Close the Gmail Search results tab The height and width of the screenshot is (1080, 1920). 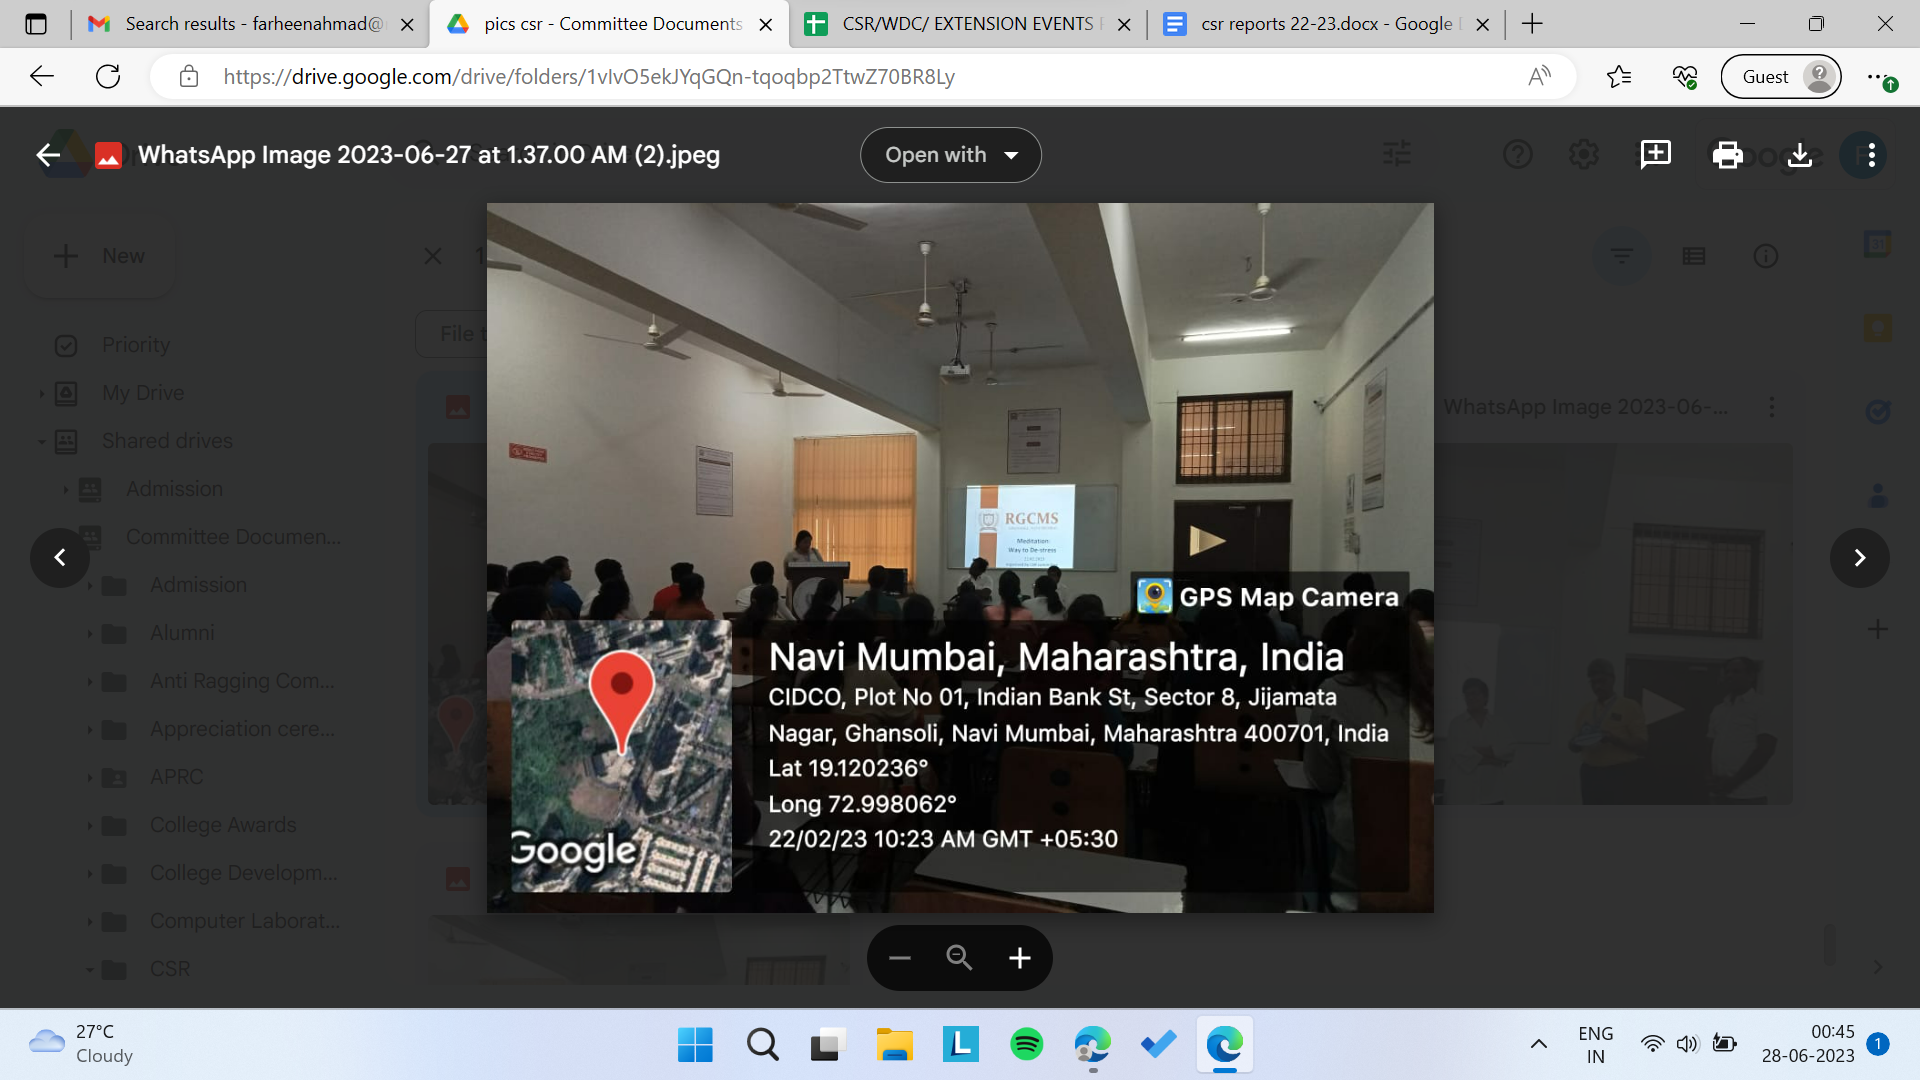407,25
